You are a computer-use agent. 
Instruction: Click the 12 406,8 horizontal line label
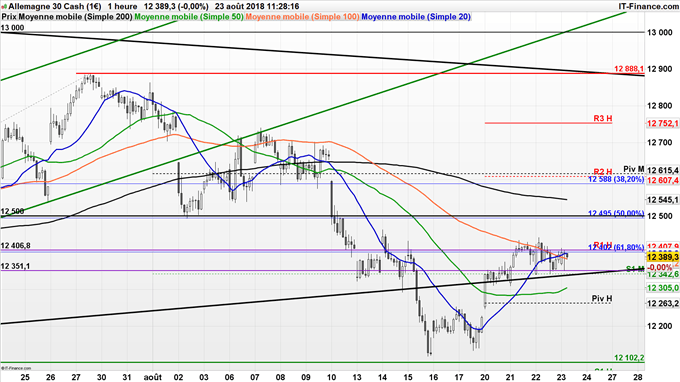point(16,245)
